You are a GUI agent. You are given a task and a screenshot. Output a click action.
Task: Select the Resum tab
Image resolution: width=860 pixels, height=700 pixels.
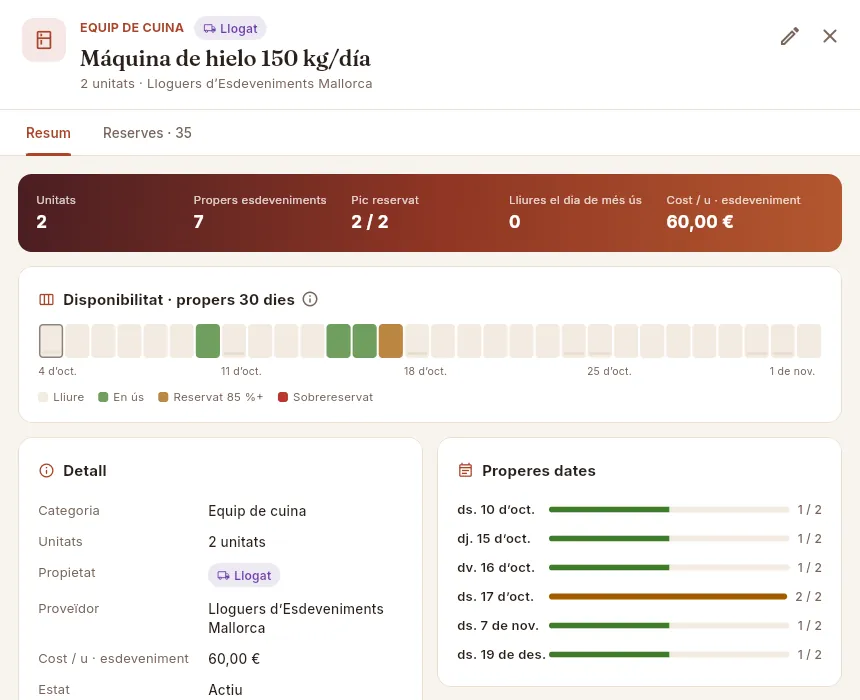click(x=48, y=133)
